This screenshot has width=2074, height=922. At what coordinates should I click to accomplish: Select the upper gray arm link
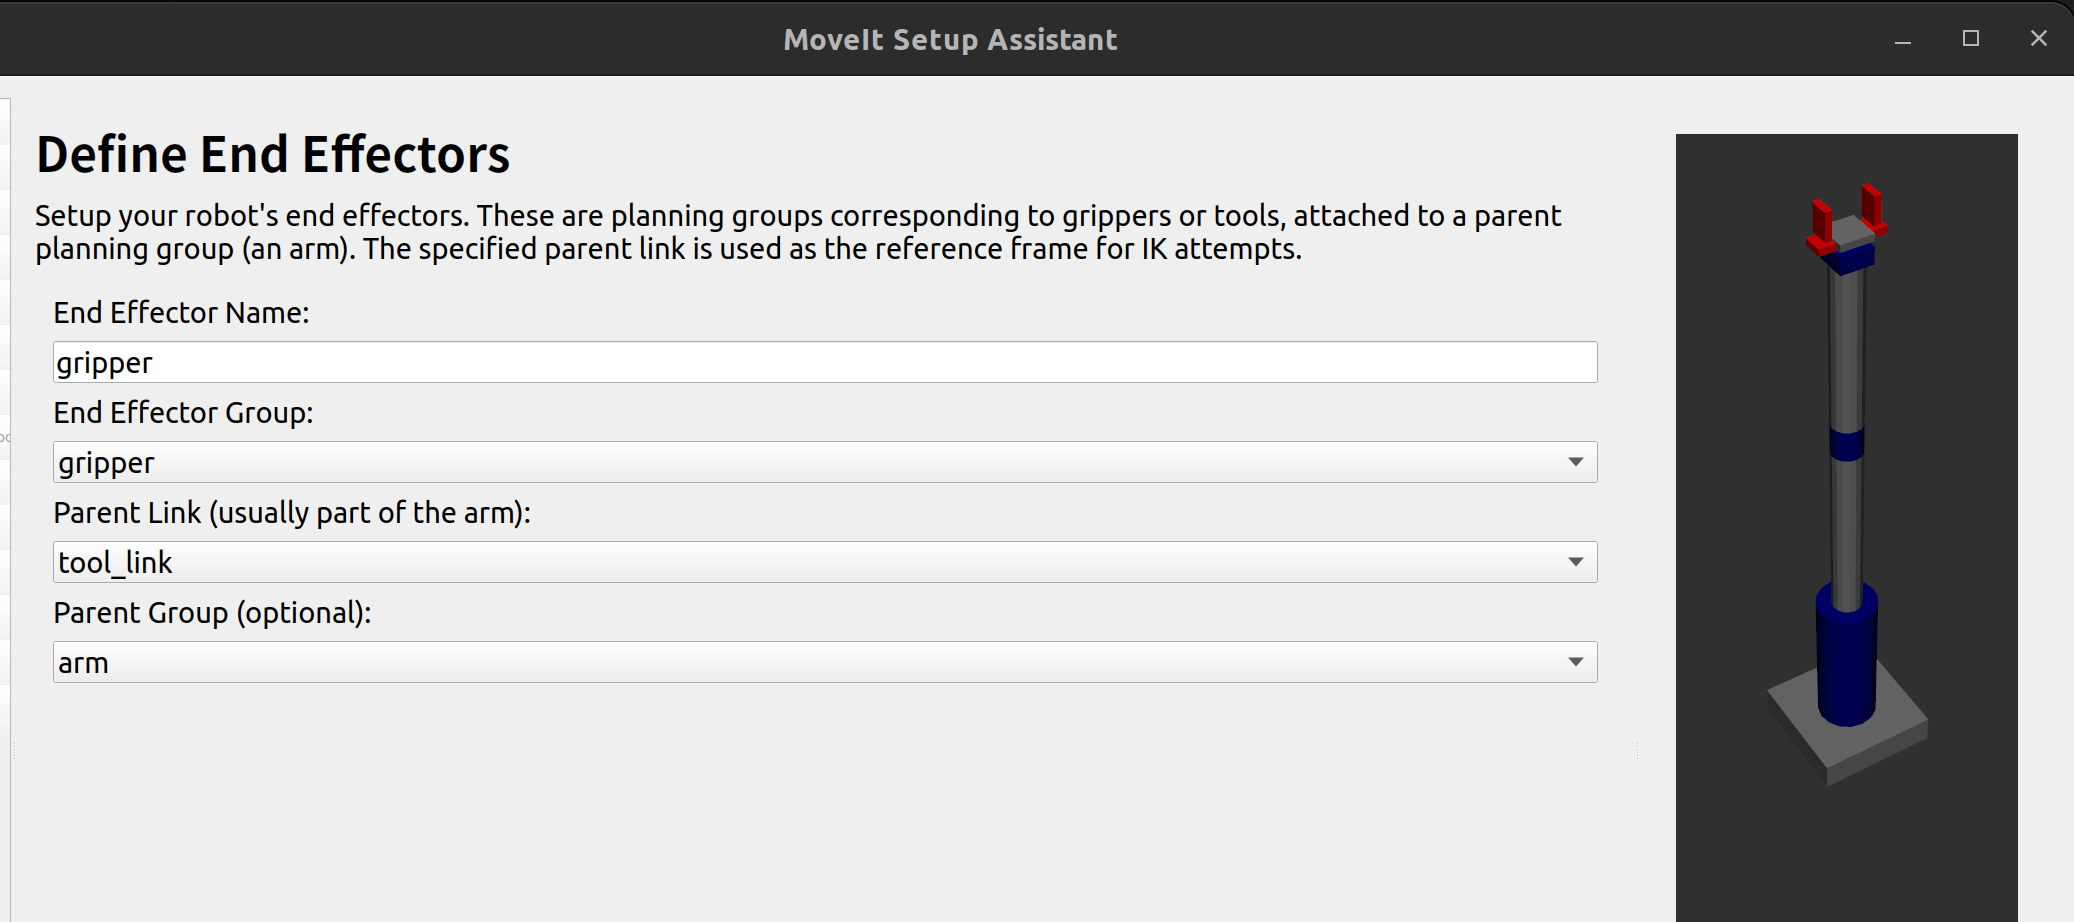point(1847,350)
